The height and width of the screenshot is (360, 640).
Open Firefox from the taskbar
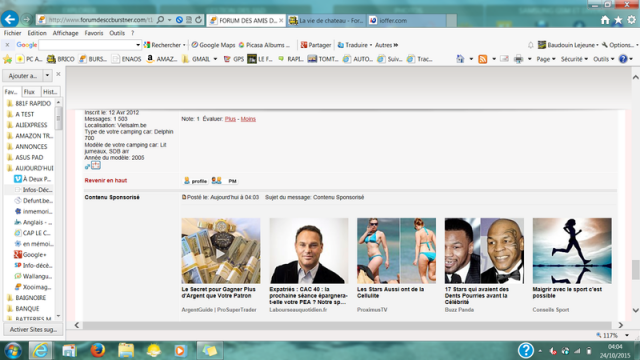click(x=98, y=350)
